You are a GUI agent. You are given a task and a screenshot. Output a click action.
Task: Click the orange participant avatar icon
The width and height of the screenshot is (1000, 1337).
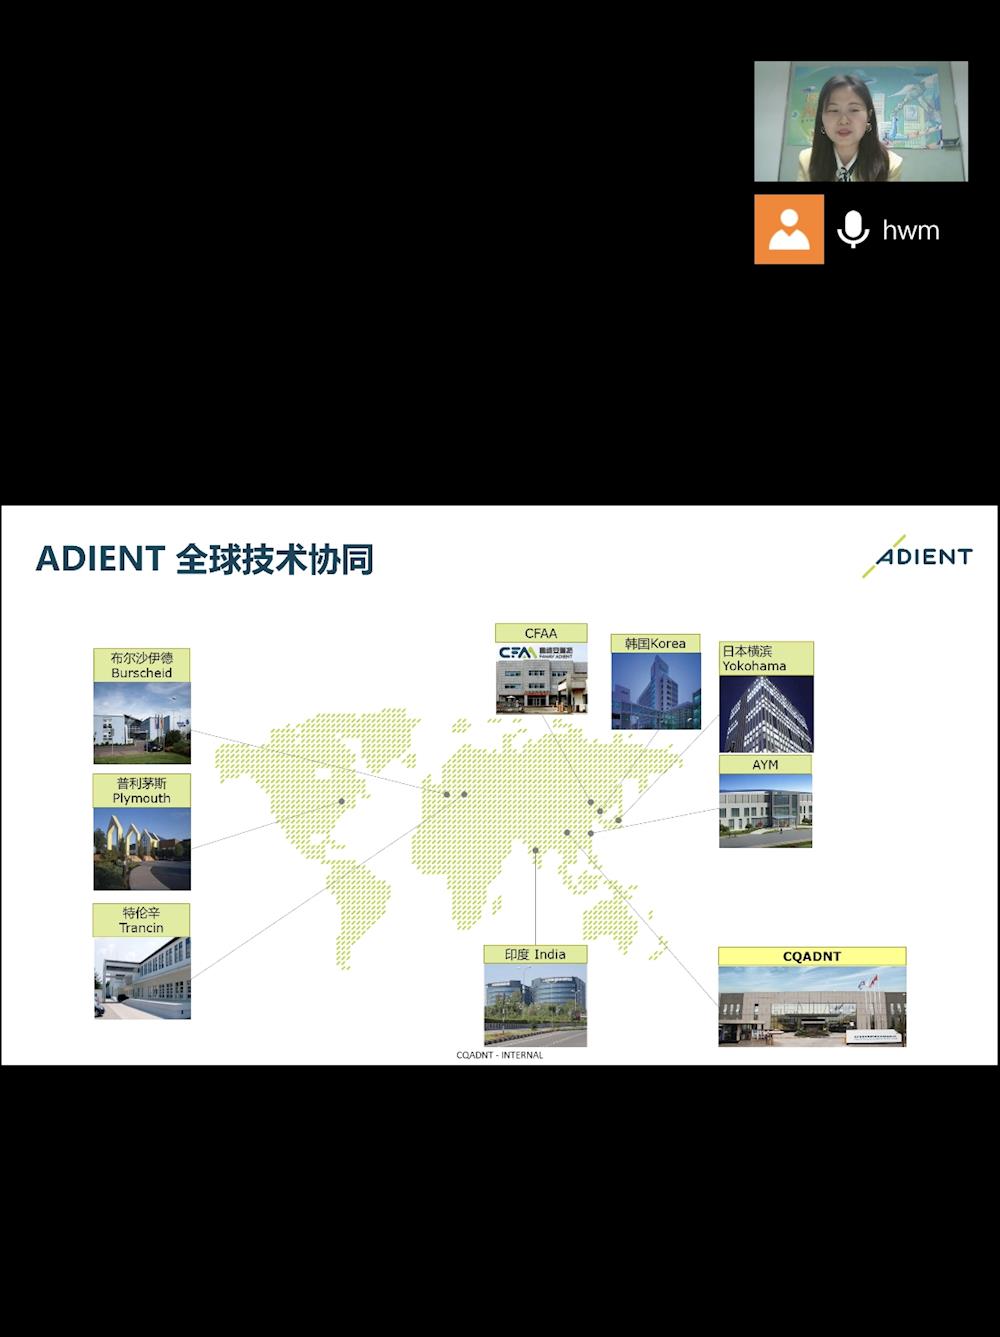[788, 230]
